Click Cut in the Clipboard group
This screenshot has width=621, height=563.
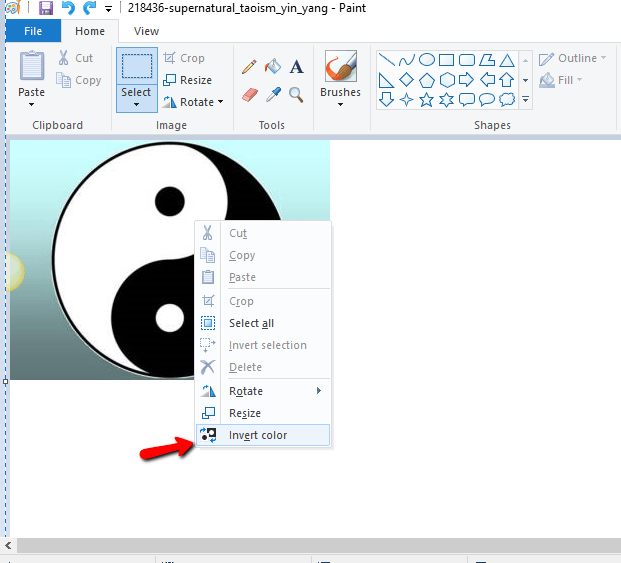76,58
